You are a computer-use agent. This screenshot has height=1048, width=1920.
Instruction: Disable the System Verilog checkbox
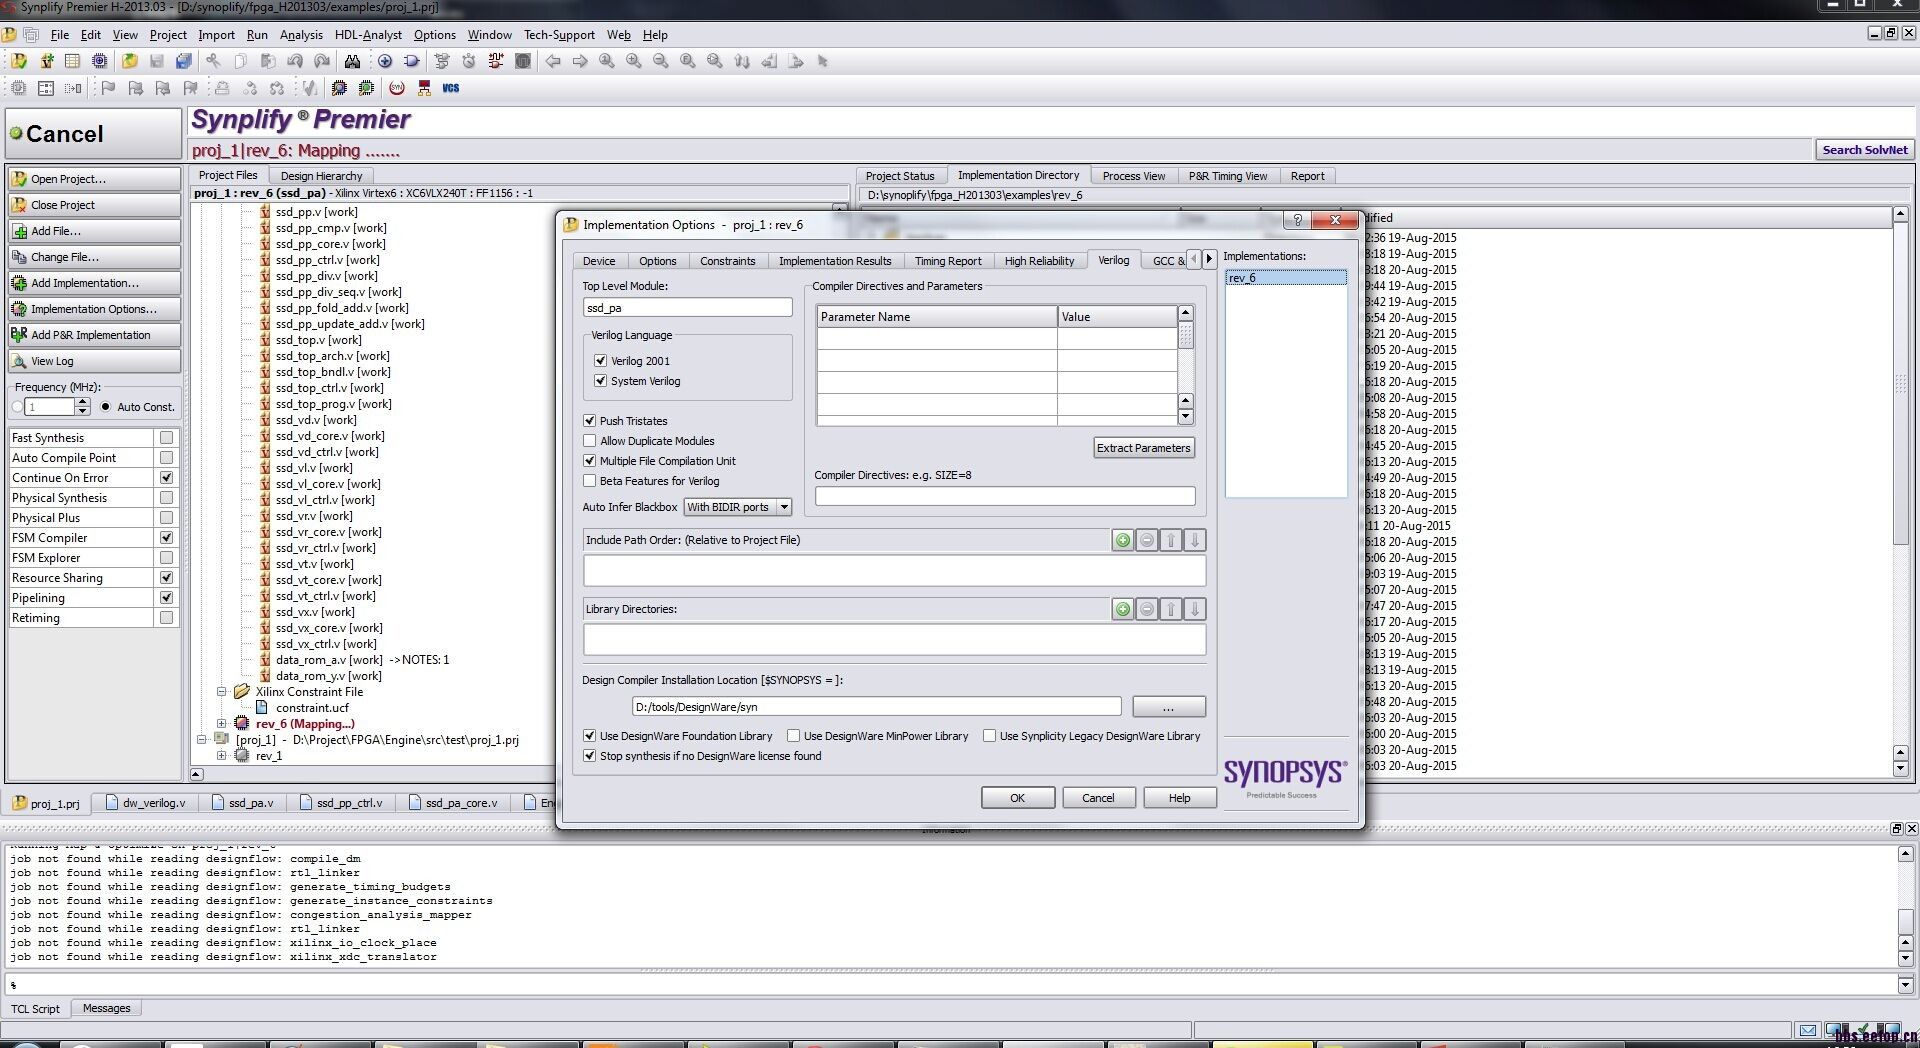[x=601, y=381]
